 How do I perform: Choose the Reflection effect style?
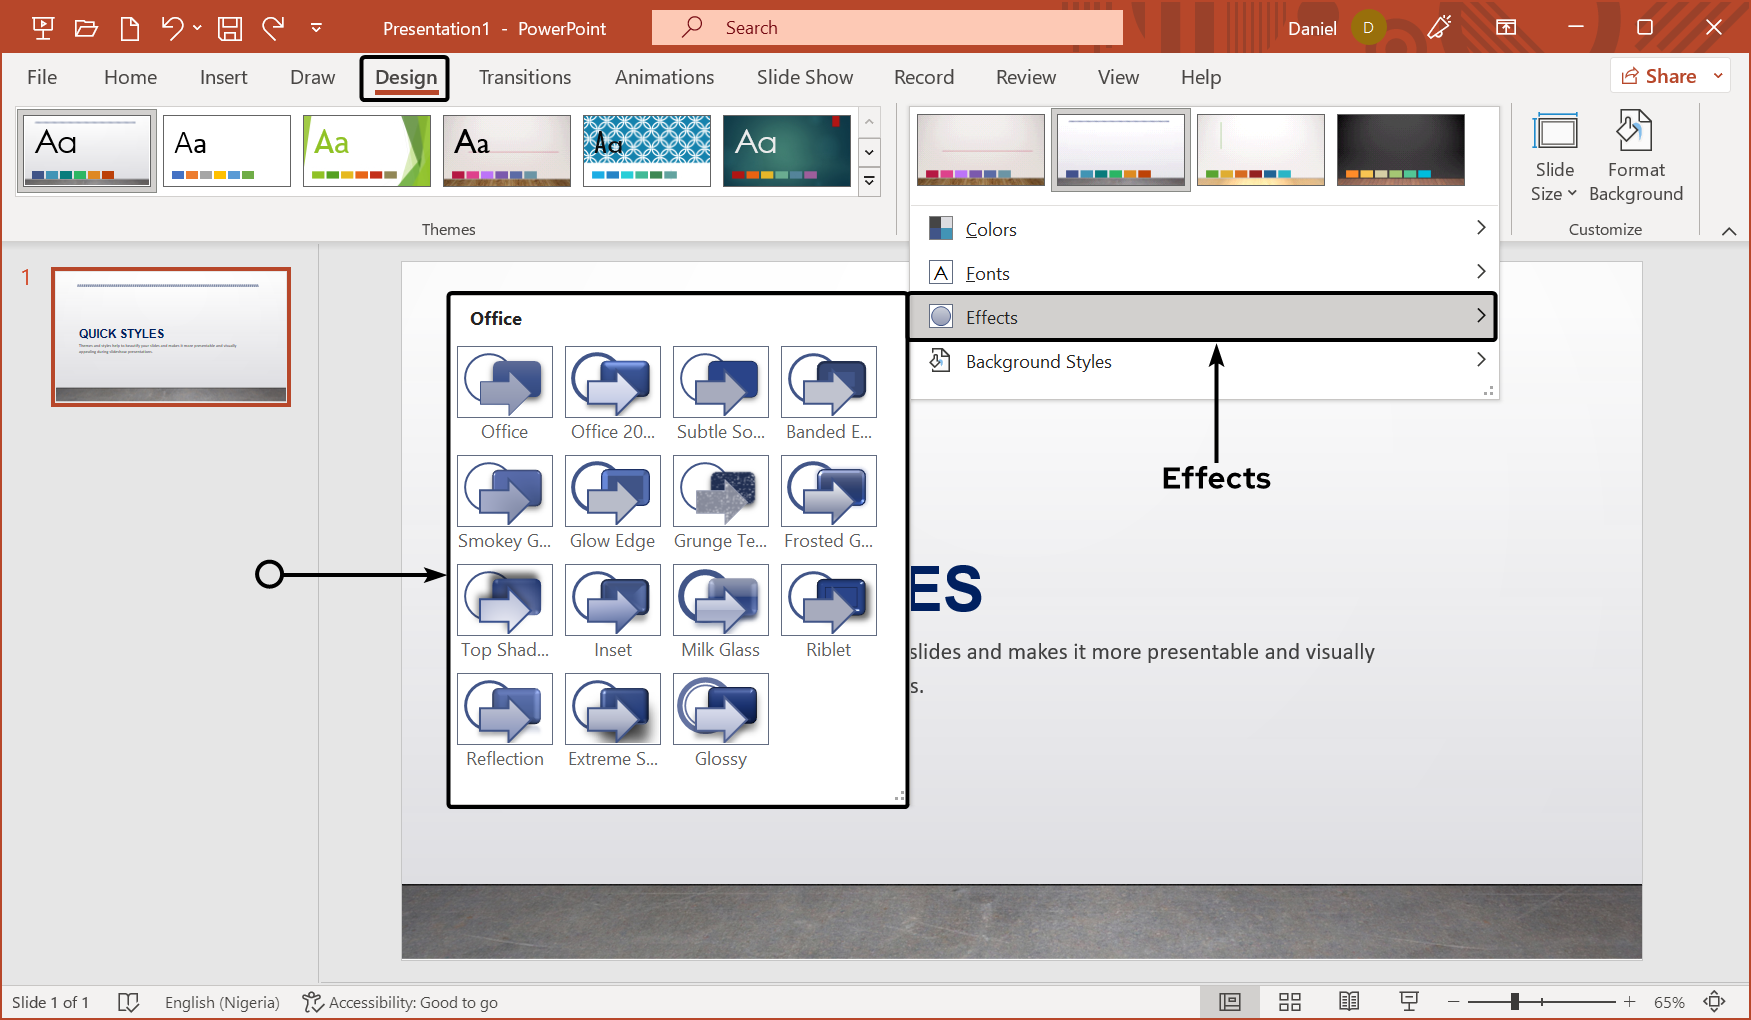(x=504, y=709)
